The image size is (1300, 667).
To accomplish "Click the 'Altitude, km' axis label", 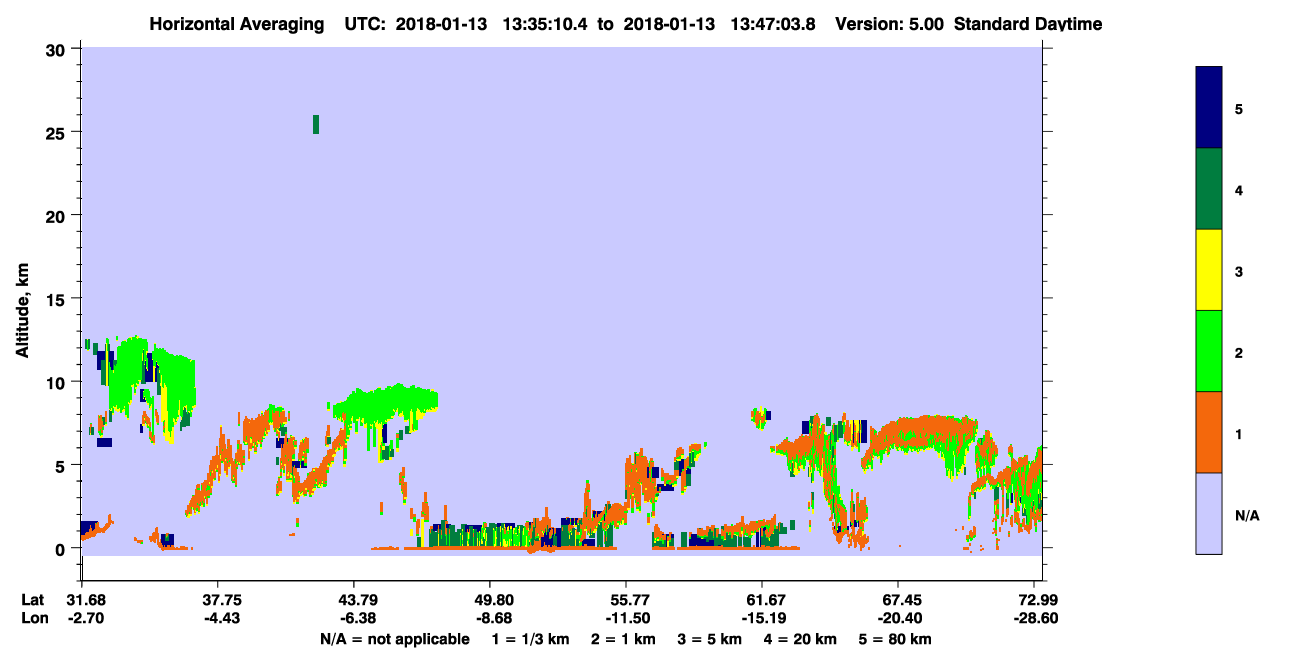I will (21, 308).
